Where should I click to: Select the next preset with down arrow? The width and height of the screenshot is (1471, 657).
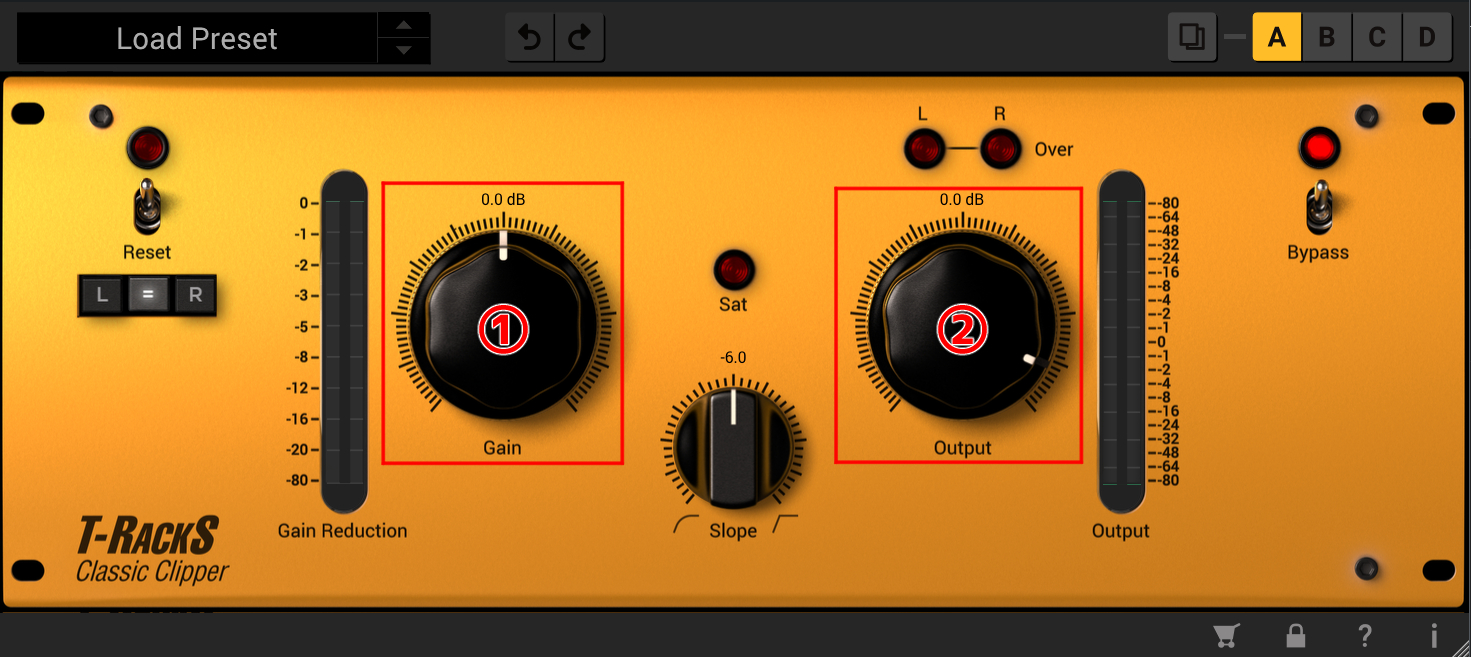click(x=404, y=51)
